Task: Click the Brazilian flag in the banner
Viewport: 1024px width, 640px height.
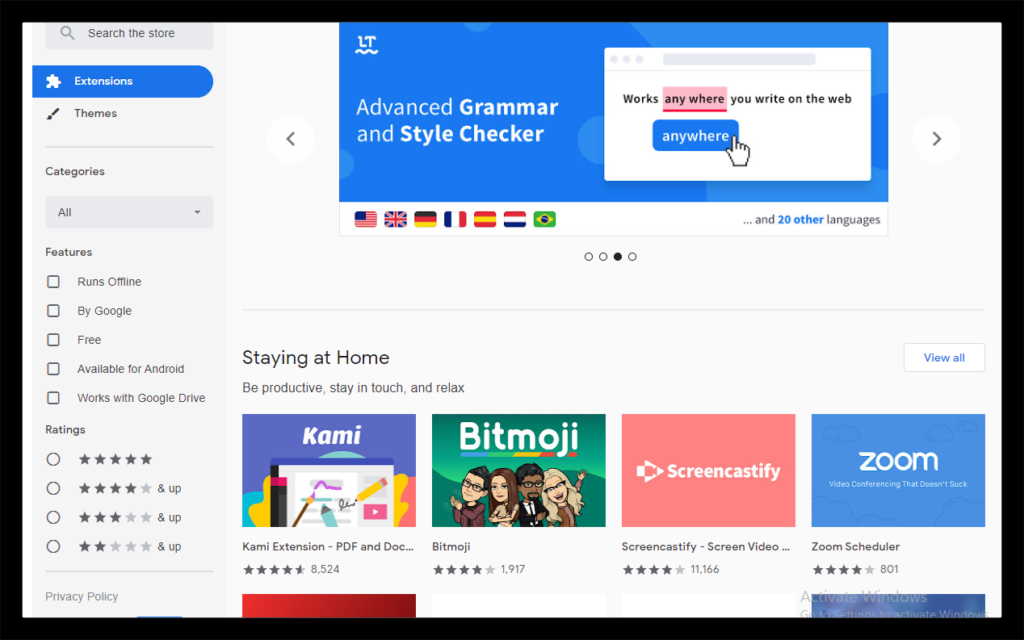Action: 544,218
